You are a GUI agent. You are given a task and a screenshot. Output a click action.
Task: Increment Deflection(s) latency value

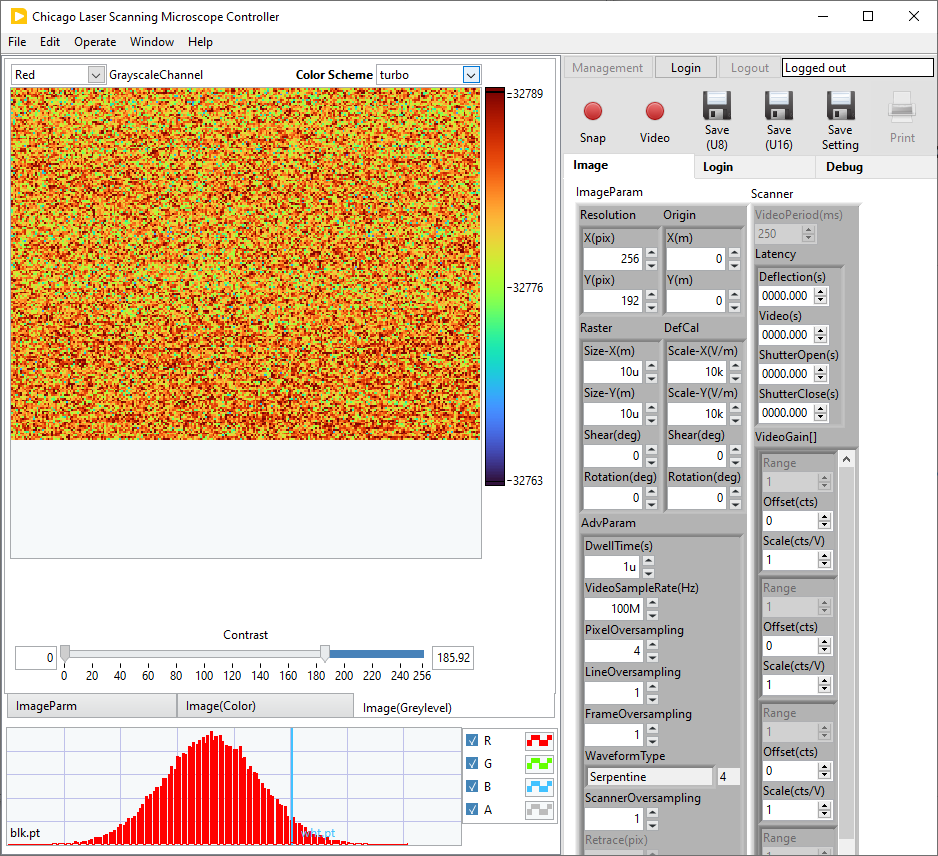[x=821, y=292]
